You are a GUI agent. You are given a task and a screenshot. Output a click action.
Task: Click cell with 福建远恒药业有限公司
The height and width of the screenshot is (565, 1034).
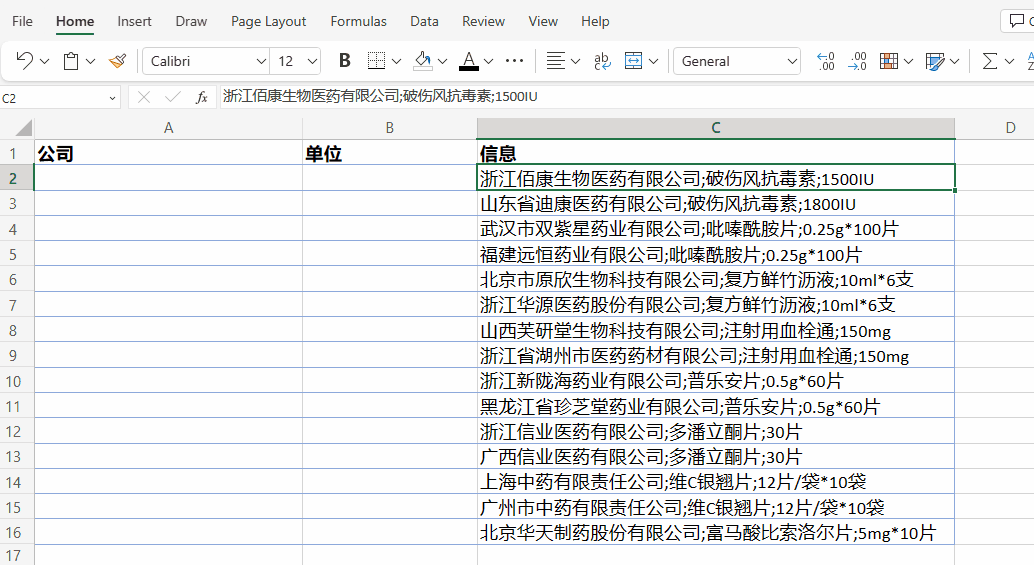click(x=715, y=254)
